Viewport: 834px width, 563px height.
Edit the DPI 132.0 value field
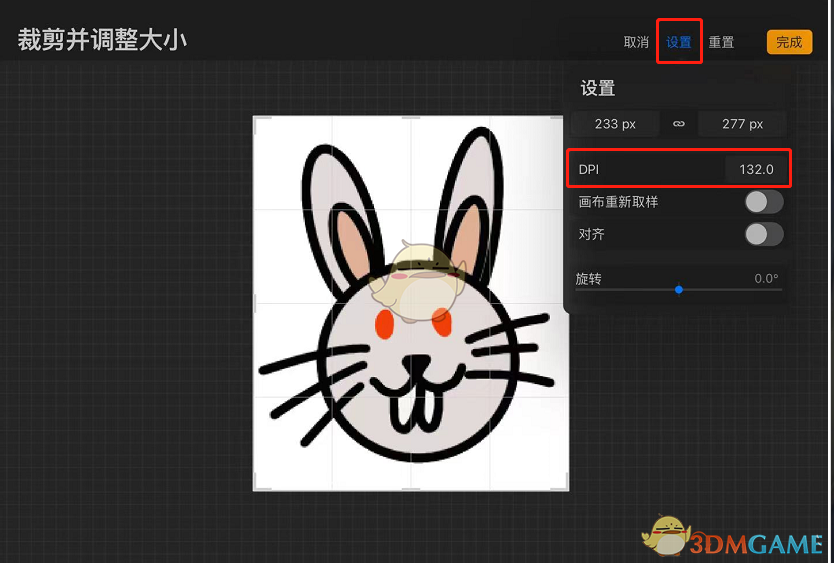click(756, 169)
